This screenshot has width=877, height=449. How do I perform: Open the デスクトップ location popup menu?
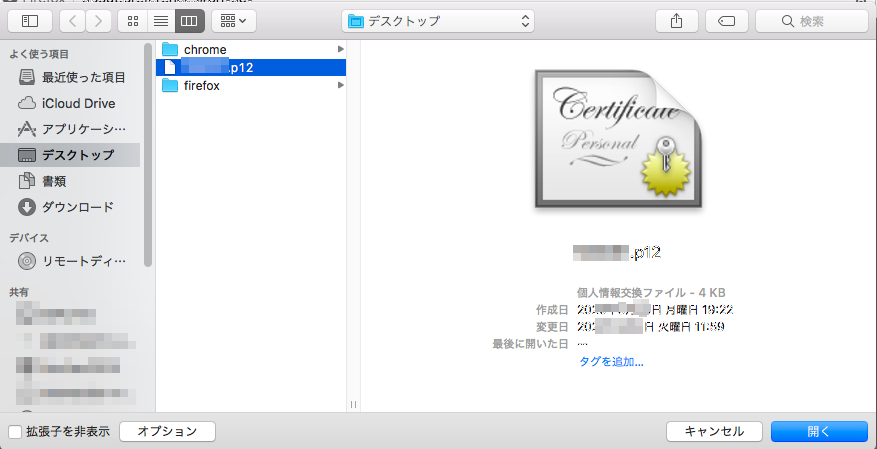click(x=438, y=20)
